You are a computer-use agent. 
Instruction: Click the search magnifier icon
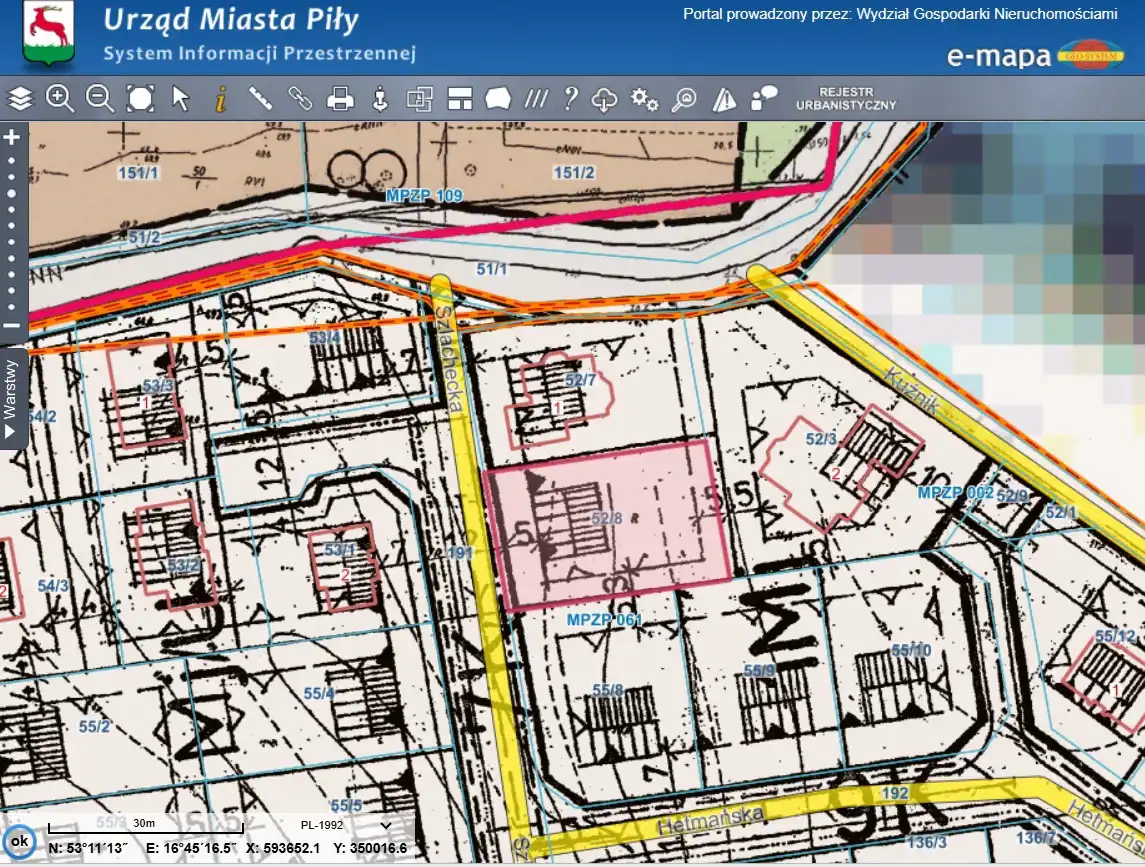pyautogui.click(x=685, y=98)
